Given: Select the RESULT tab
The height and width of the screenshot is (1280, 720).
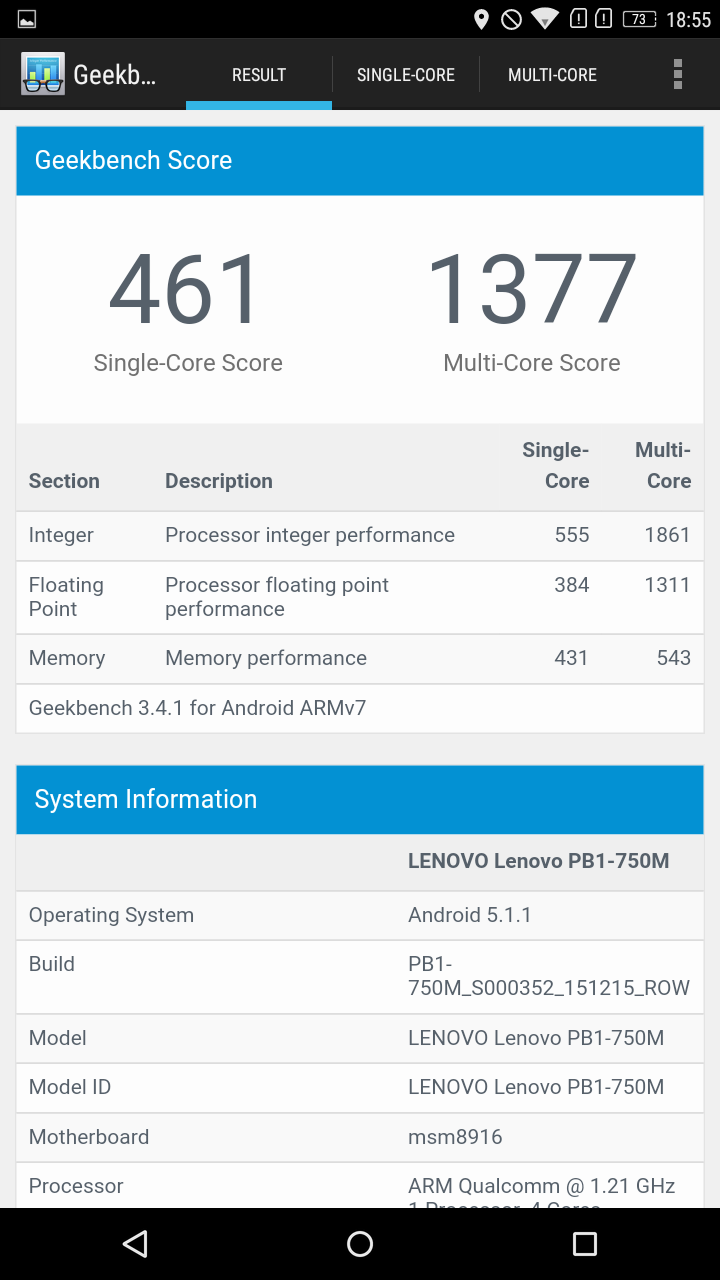Looking at the screenshot, I should click(x=259, y=75).
